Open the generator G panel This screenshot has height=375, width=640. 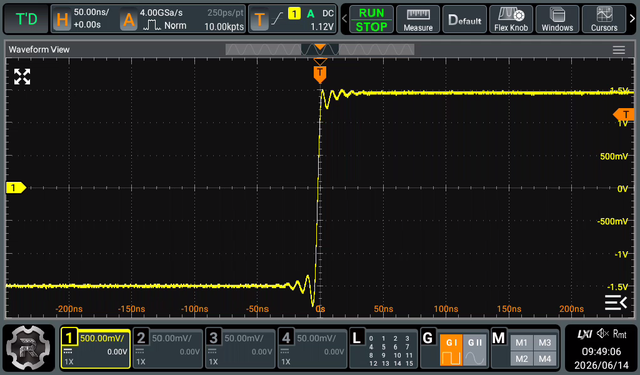428,338
